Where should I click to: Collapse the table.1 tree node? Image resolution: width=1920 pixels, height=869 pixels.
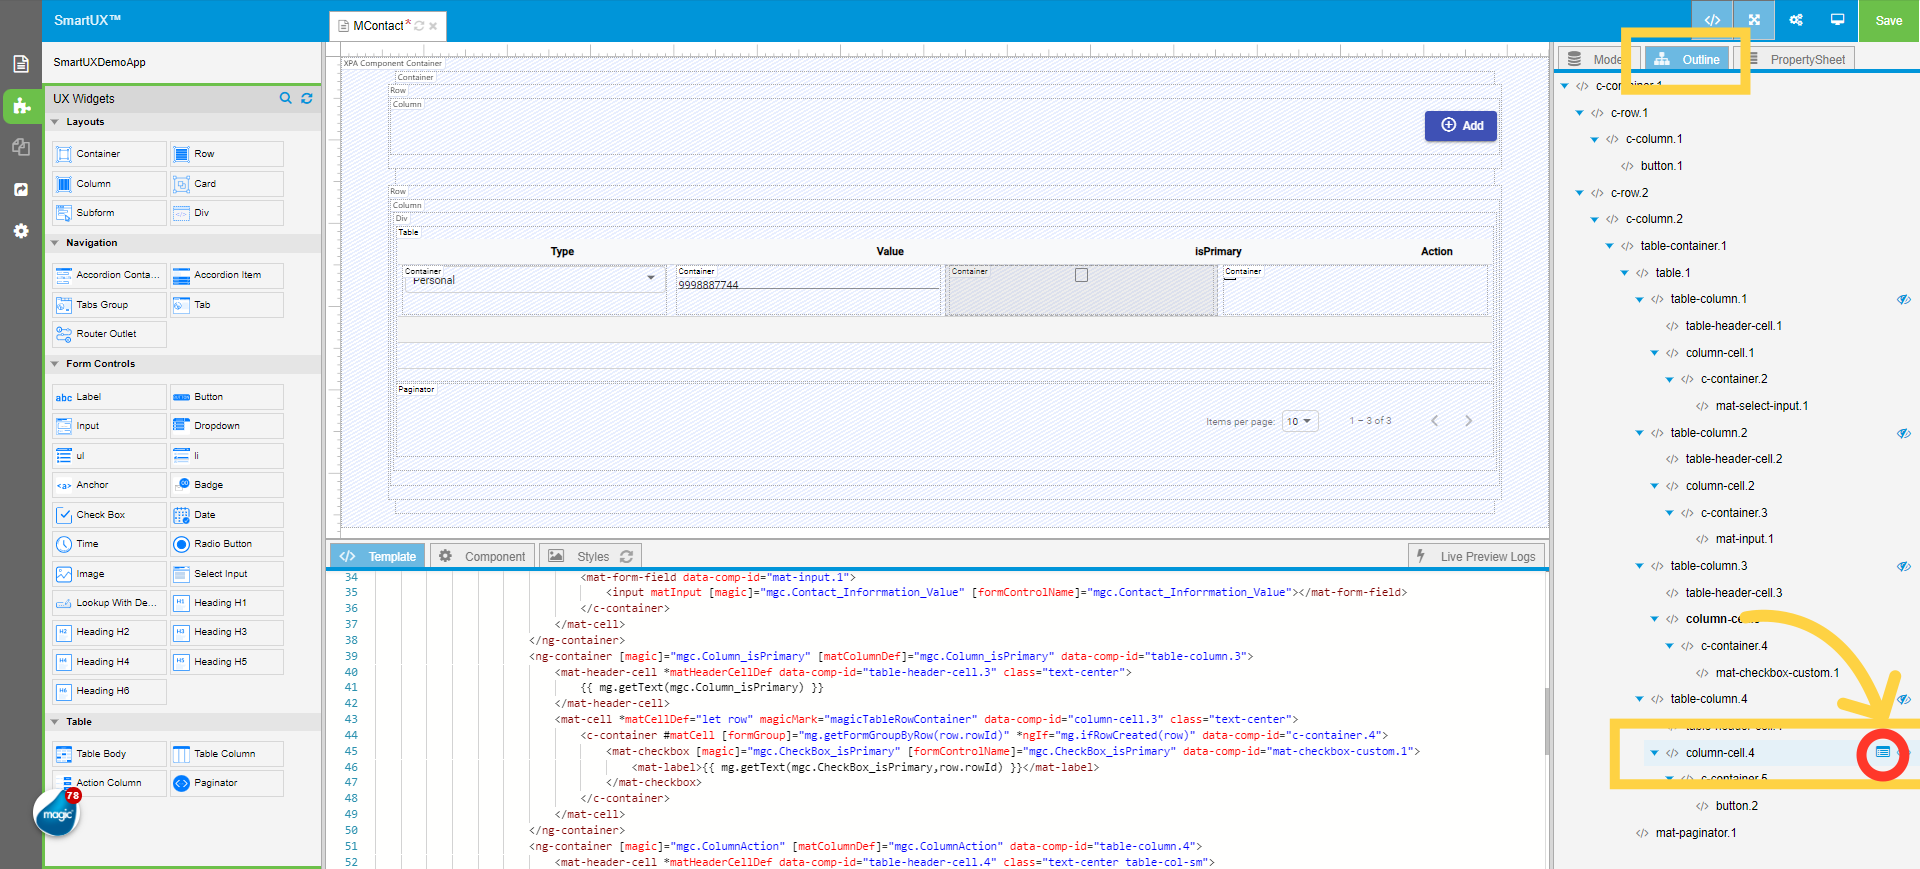(1625, 273)
